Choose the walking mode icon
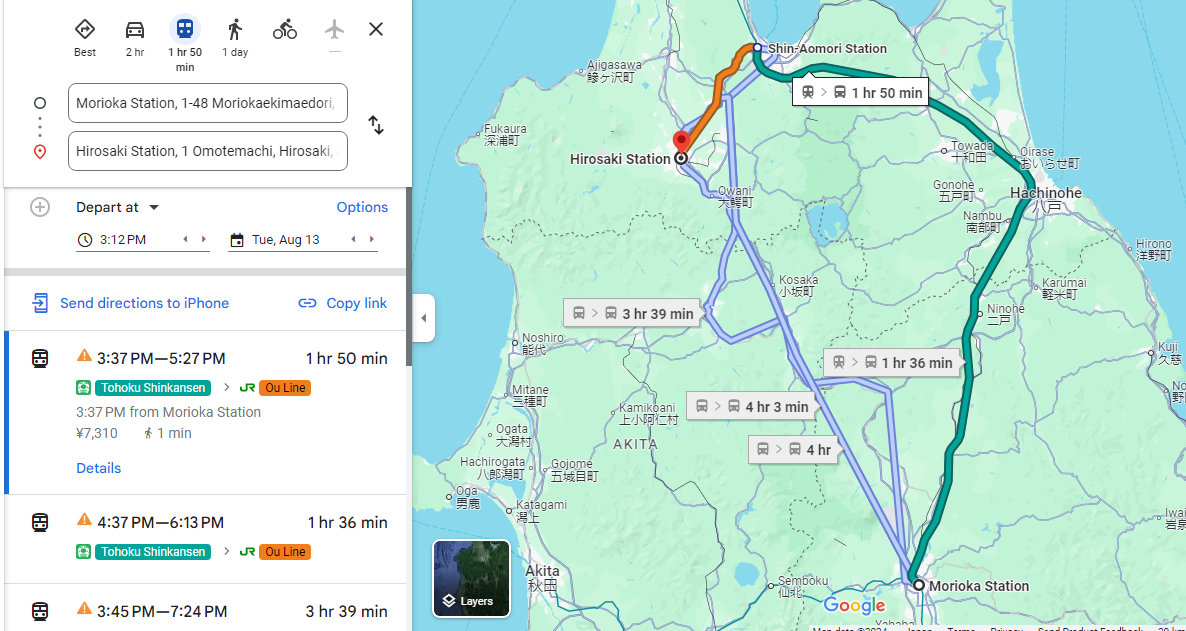The width and height of the screenshot is (1186, 631). pos(234,30)
